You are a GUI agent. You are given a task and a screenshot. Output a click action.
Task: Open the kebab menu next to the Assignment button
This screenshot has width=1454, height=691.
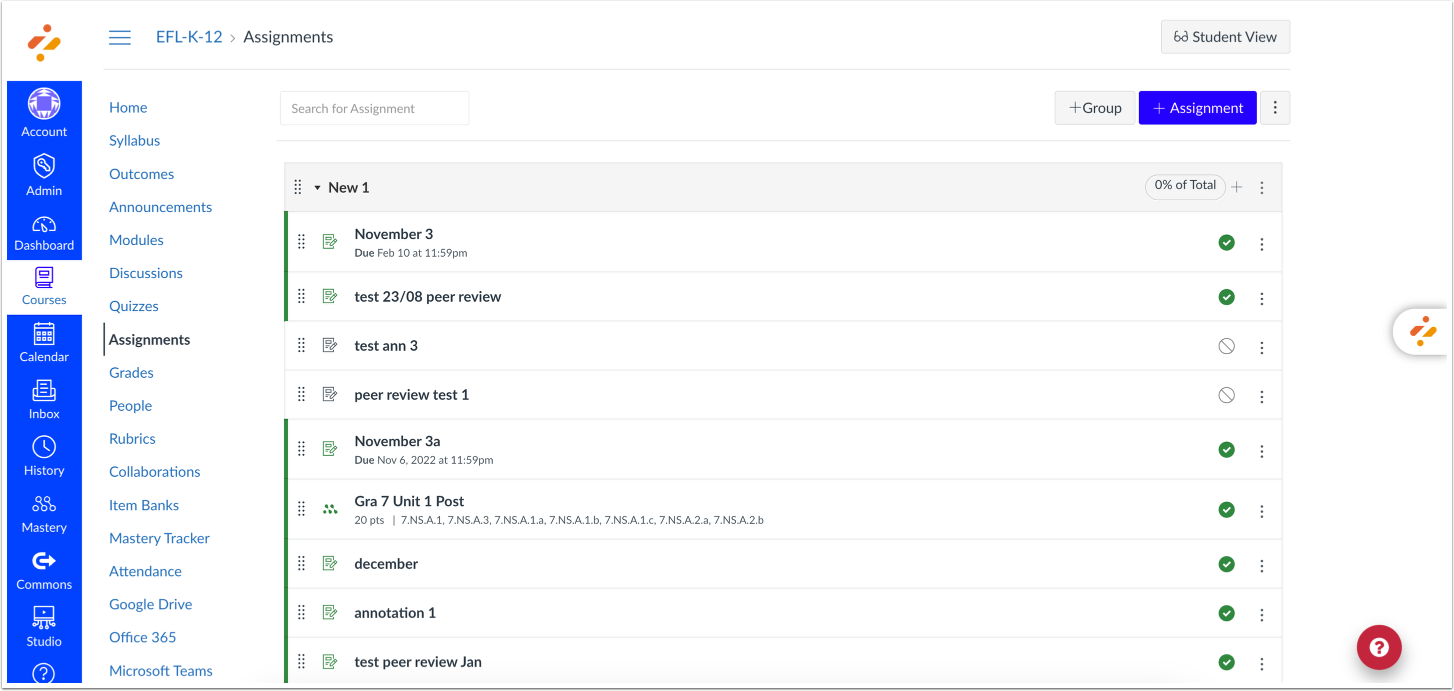1275,107
